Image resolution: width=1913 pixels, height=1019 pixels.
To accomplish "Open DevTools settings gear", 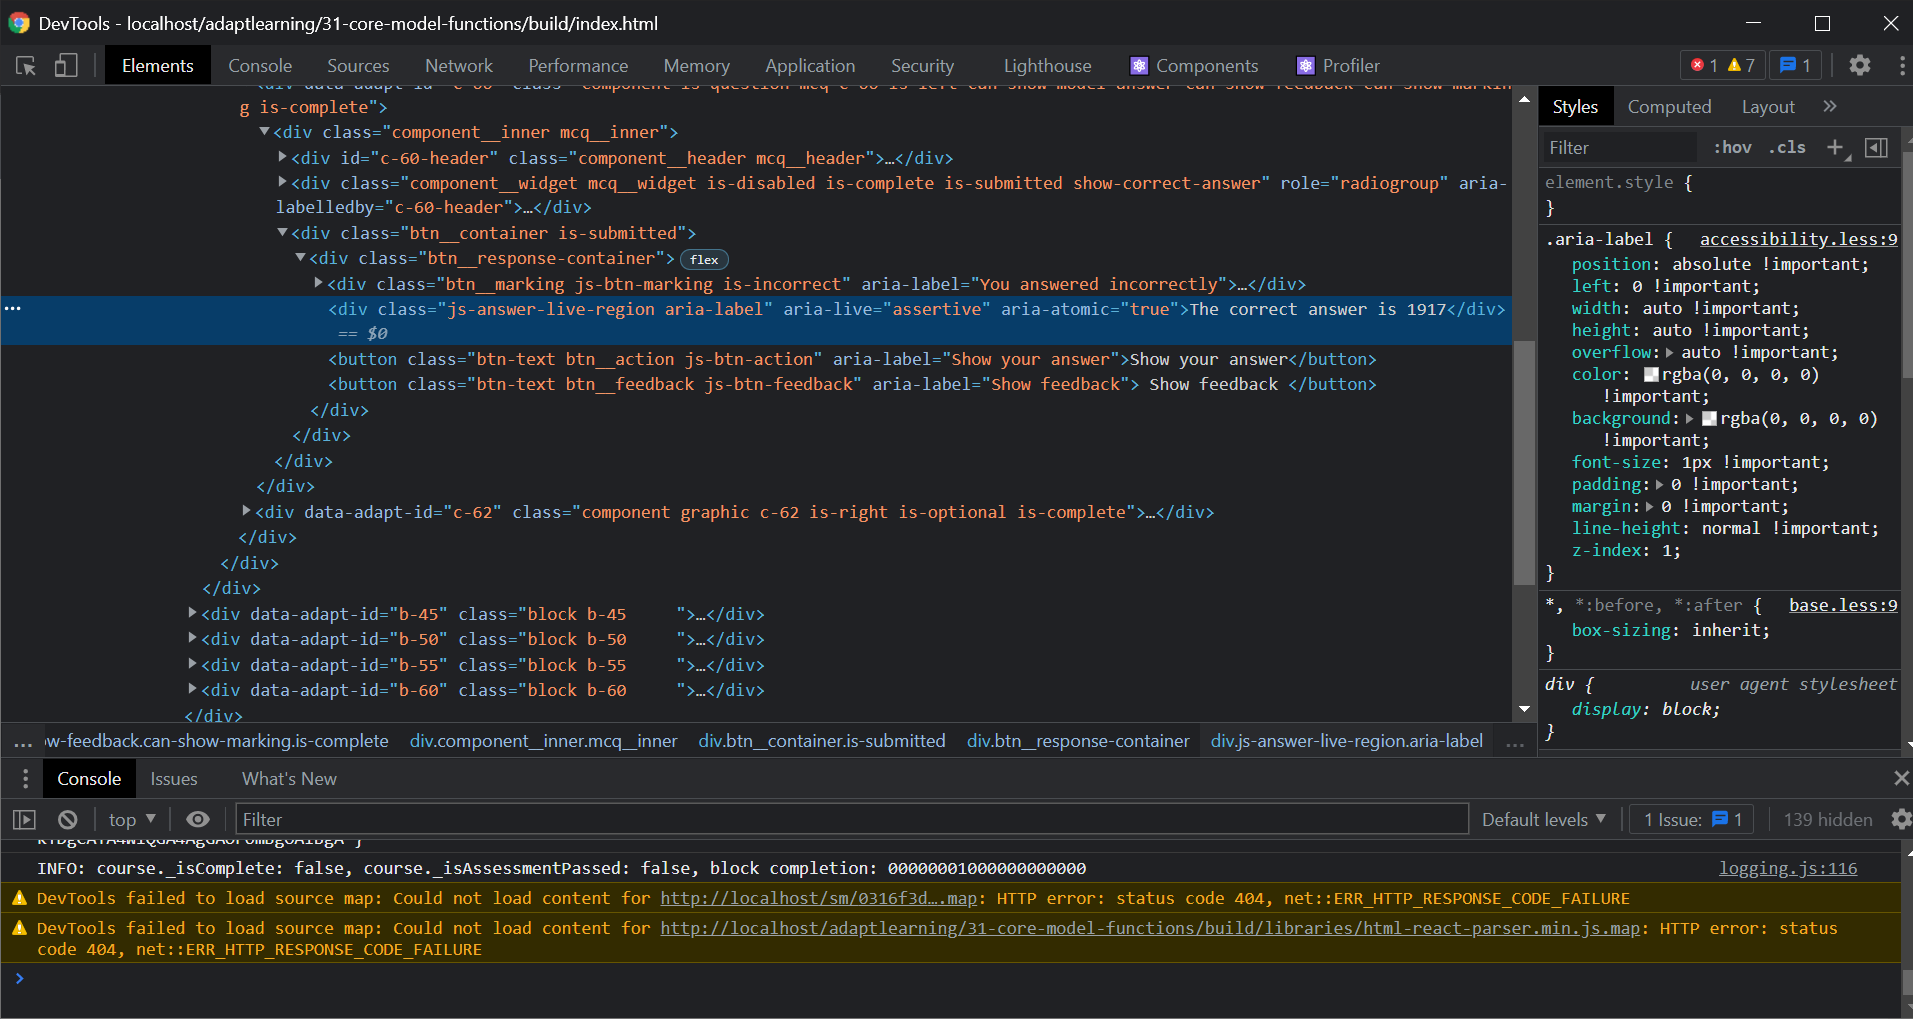I will [x=1859, y=66].
